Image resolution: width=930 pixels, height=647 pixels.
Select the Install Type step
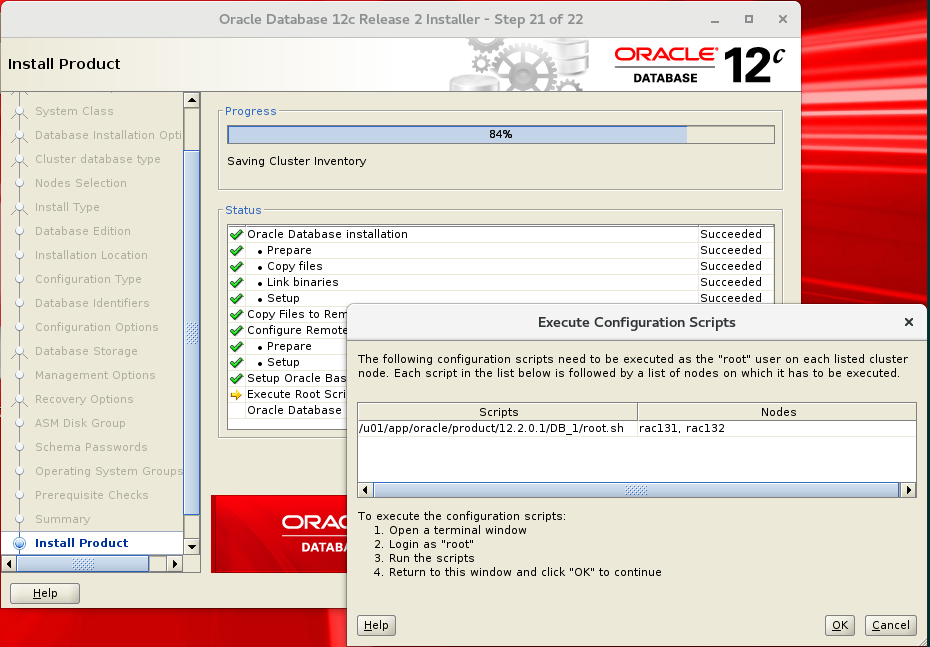(x=67, y=207)
